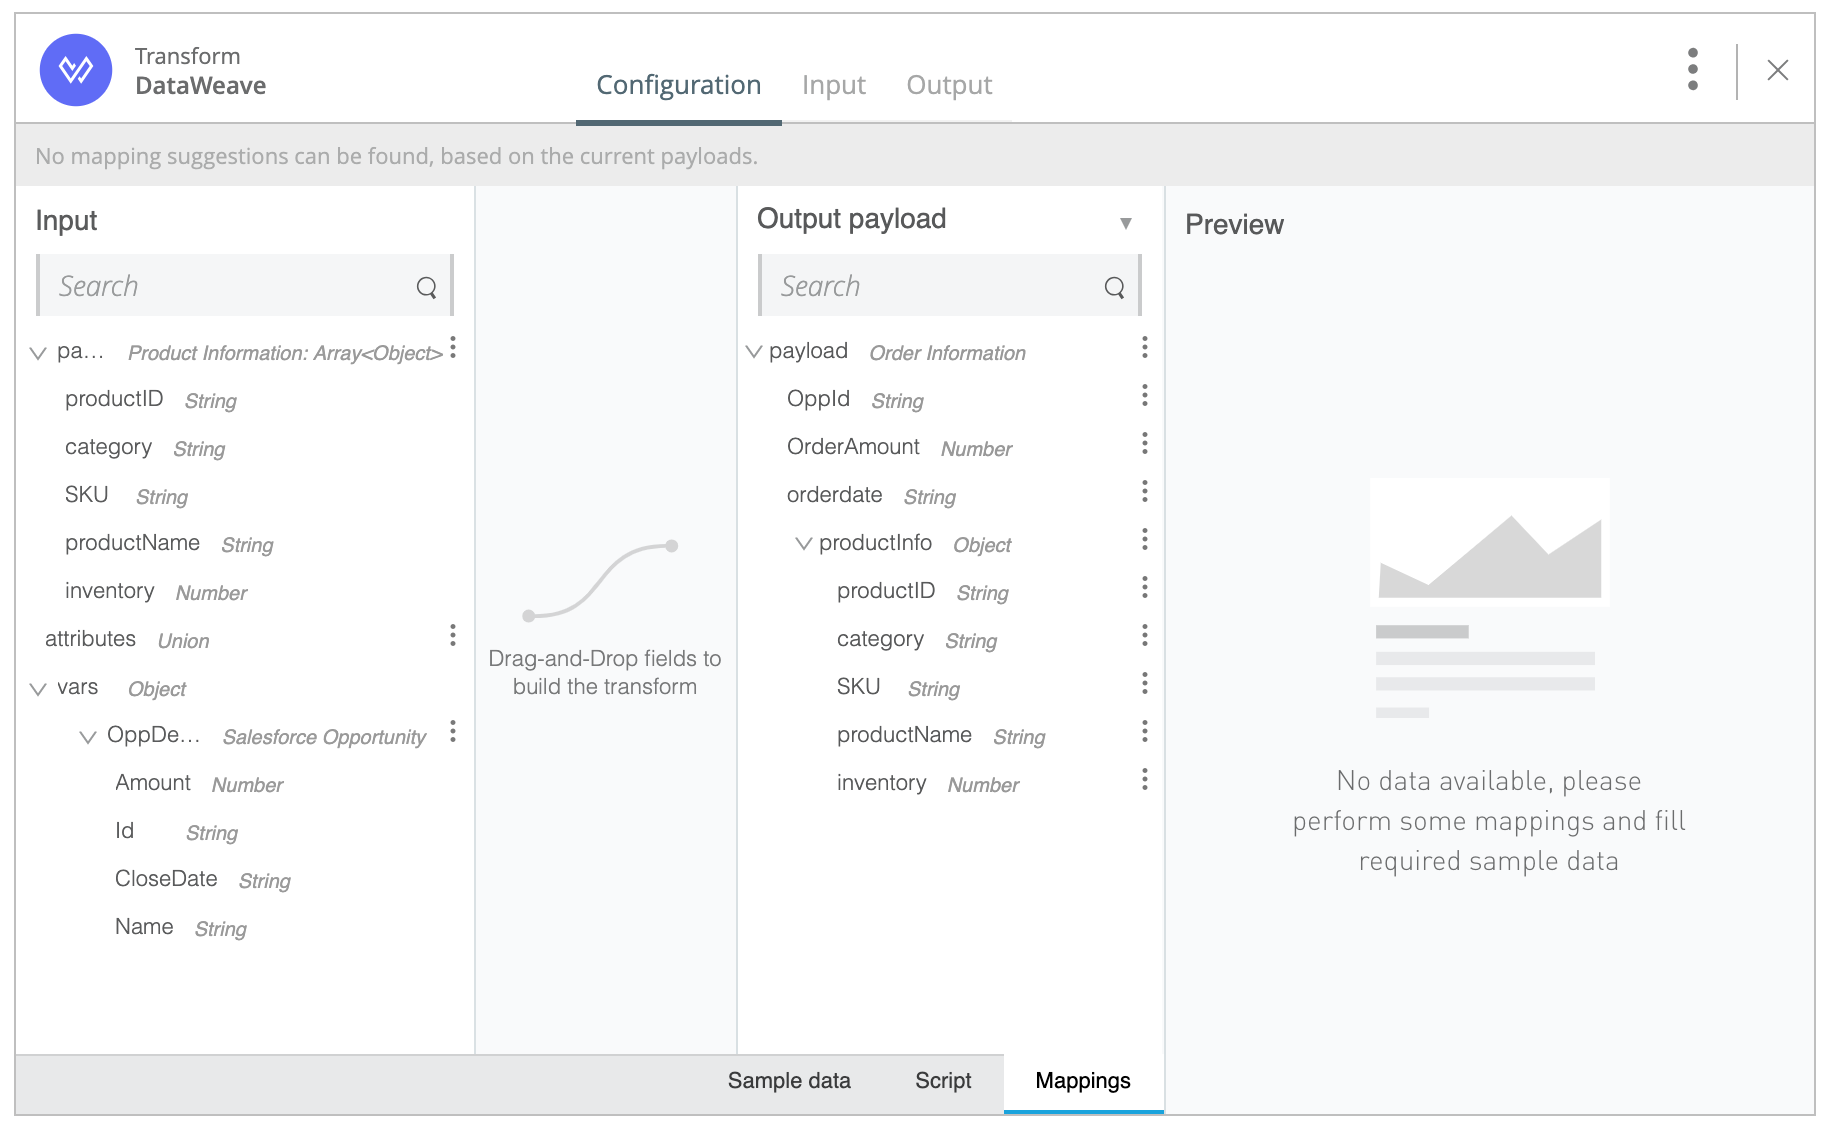Open the kebab menu in the header

(1692, 70)
